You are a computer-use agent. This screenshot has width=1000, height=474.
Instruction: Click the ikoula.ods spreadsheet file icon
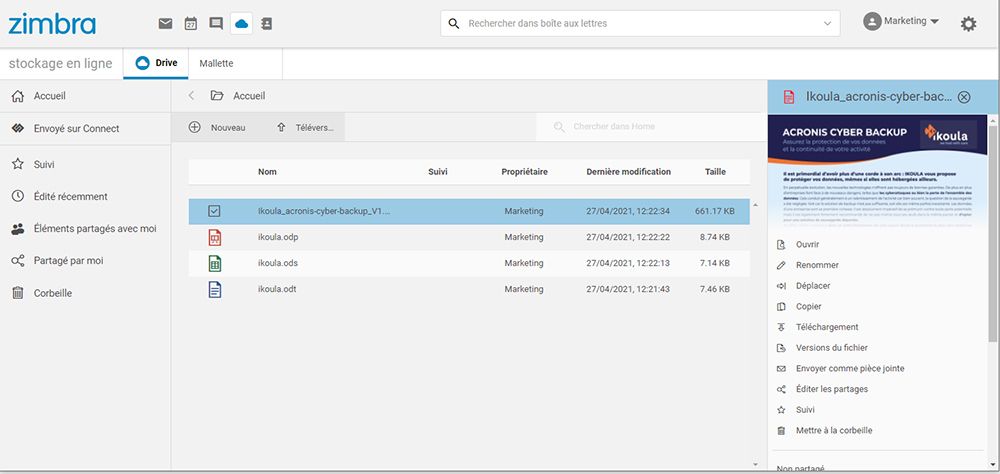tap(215, 263)
